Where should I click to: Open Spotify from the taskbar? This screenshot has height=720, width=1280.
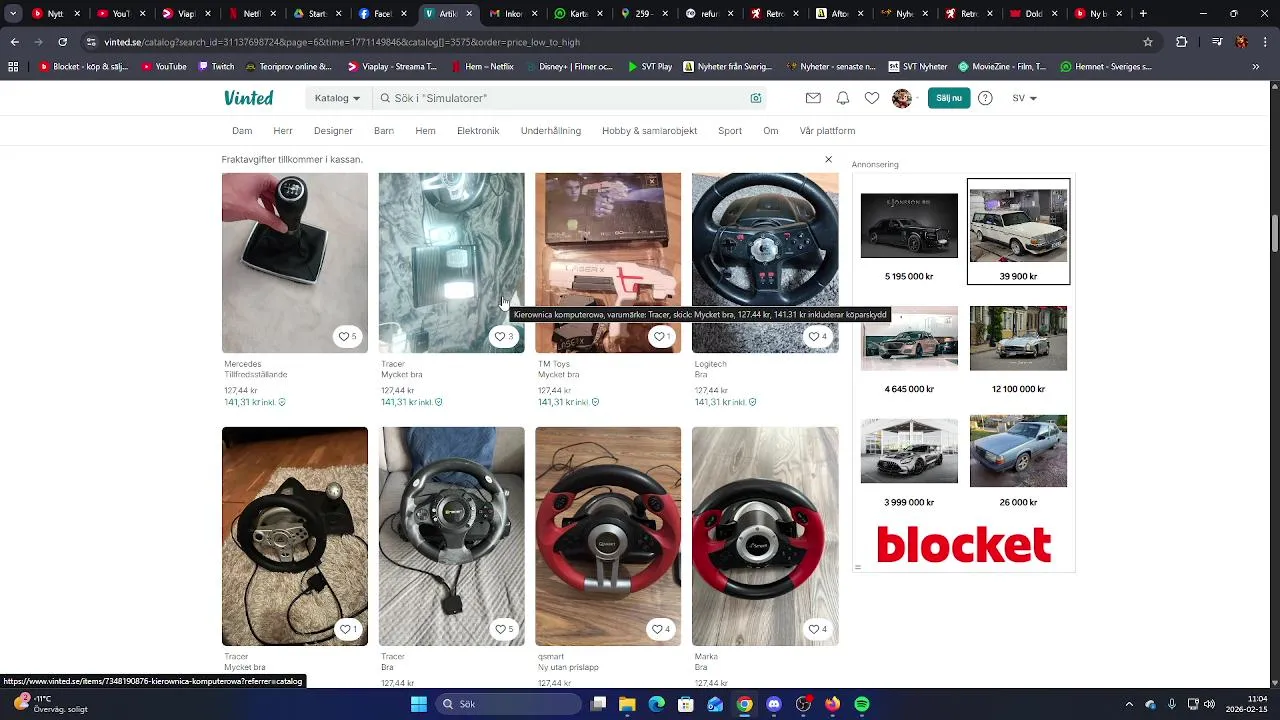pos(862,704)
